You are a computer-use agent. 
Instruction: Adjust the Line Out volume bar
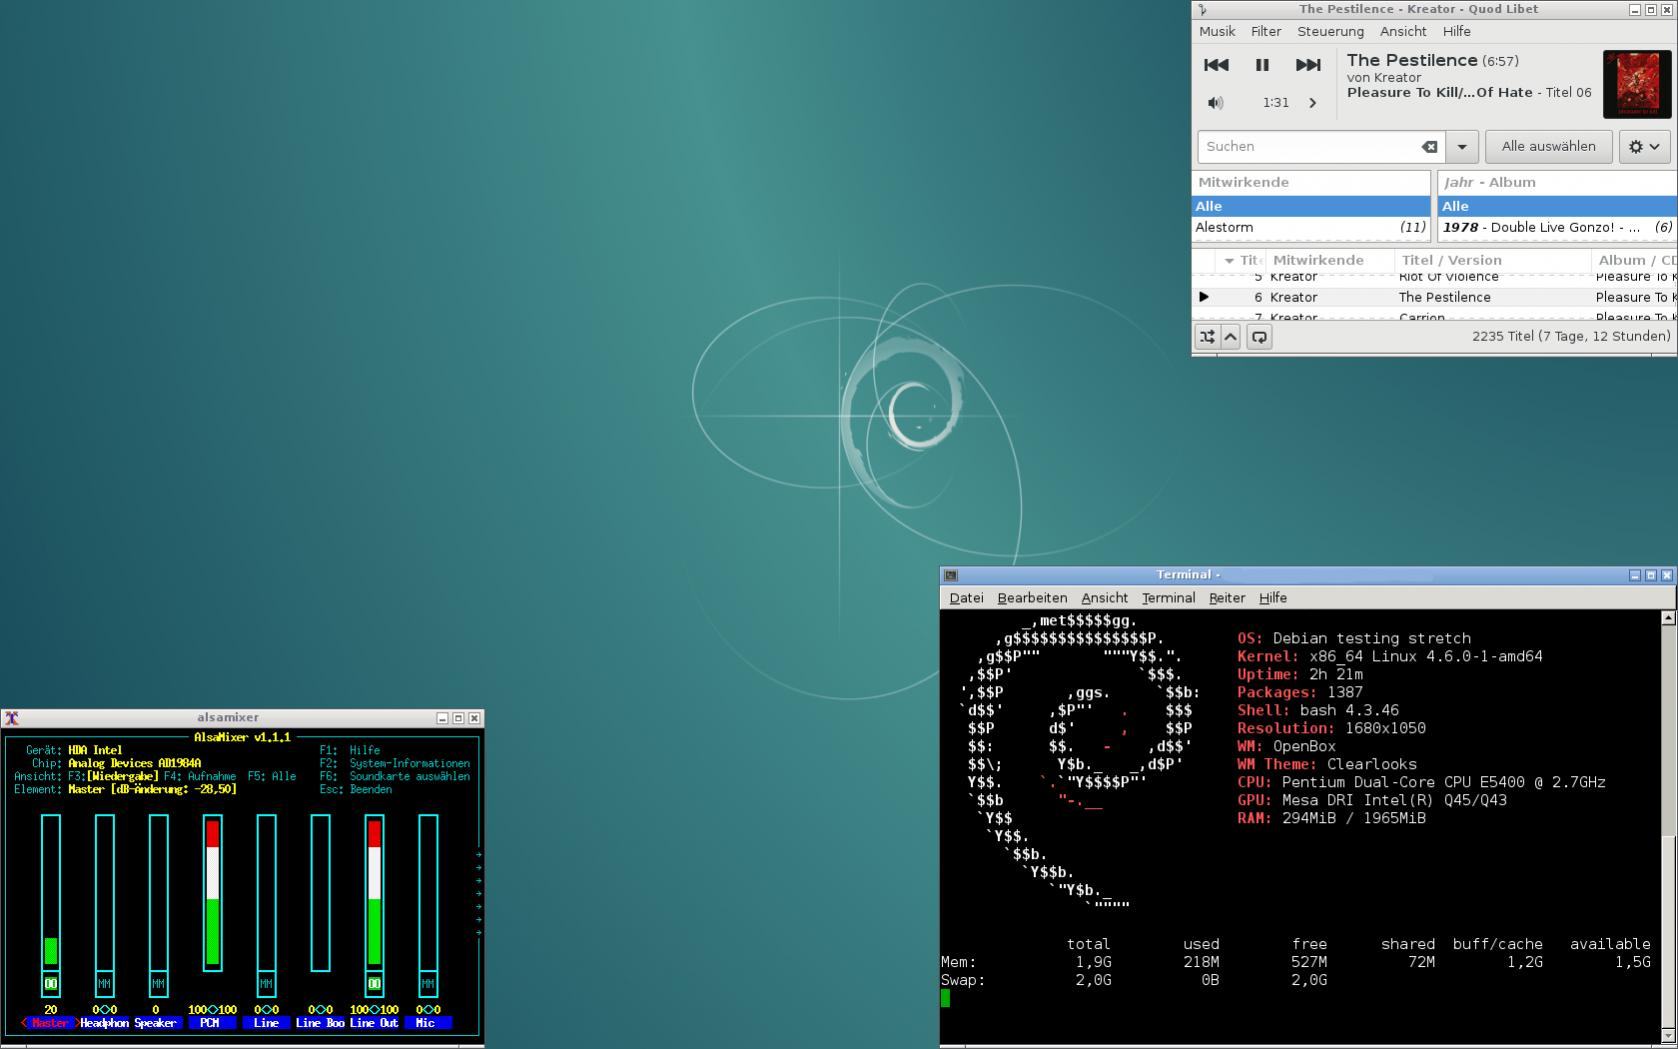click(374, 892)
